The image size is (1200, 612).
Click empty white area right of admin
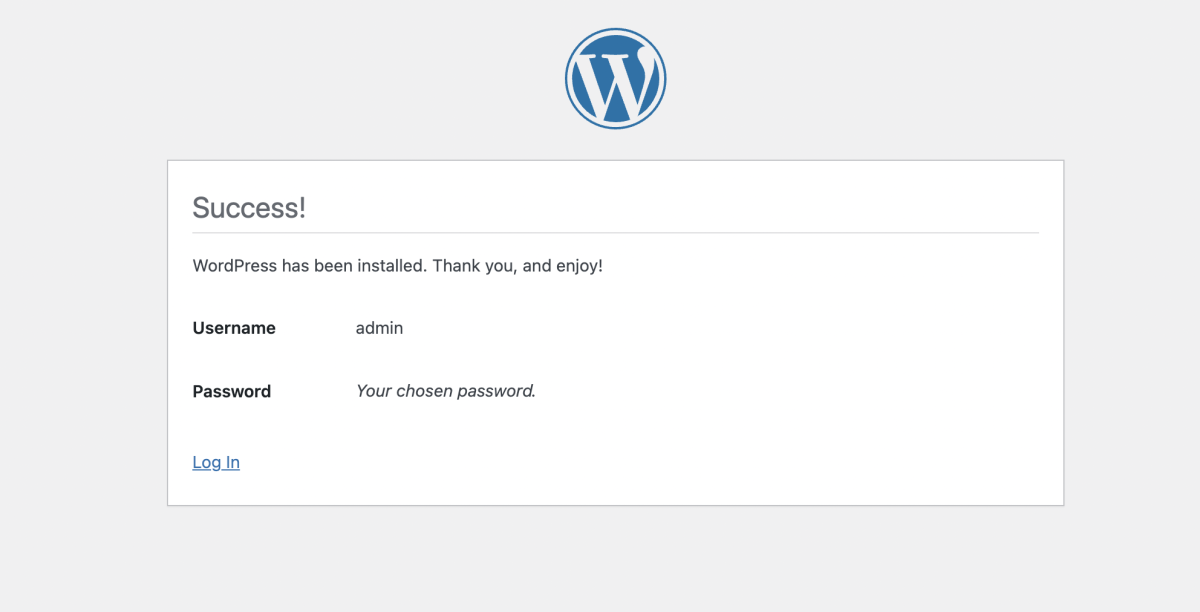pos(720,328)
